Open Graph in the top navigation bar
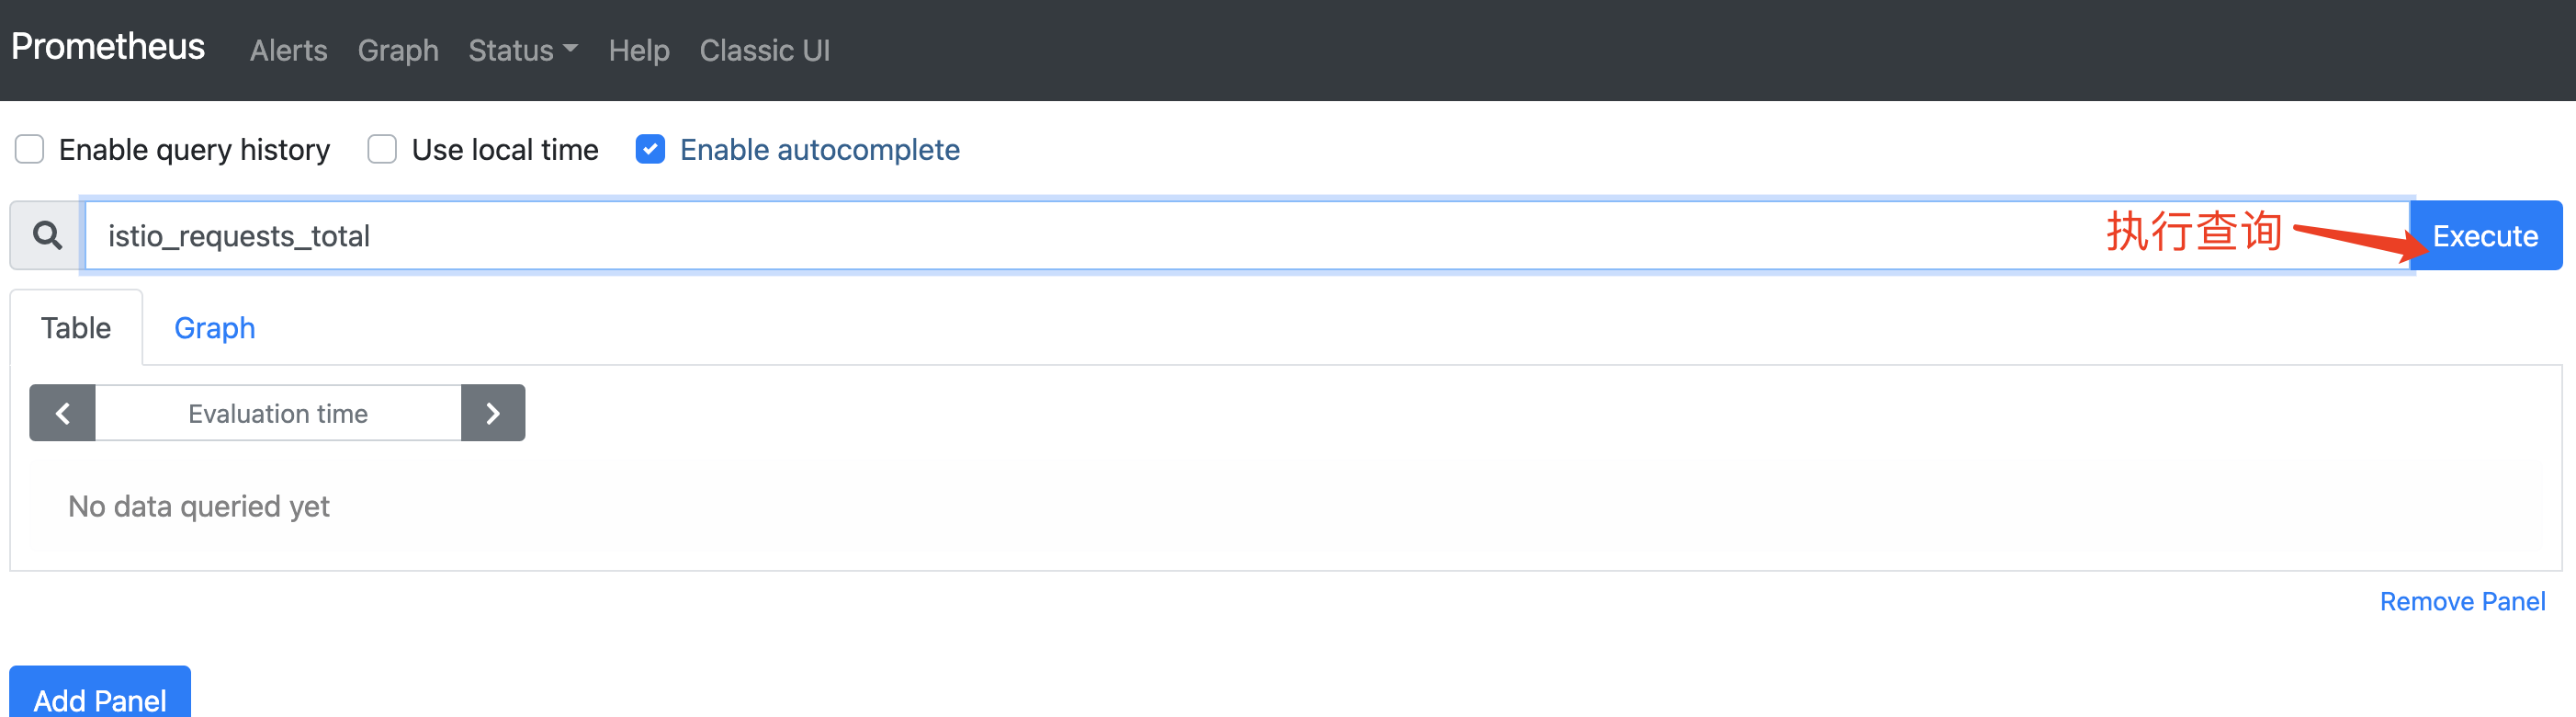 pyautogui.click(x=398, y=50)
